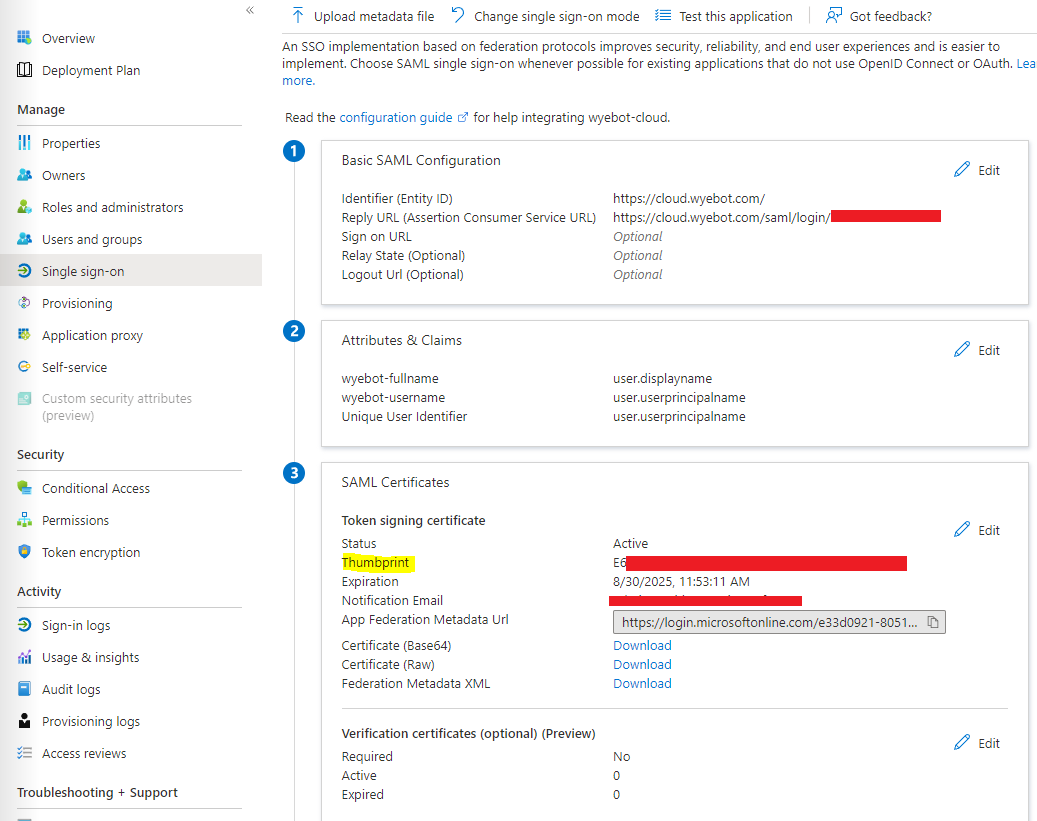The width and height of the screenshot is (1037, 821).
Task: Click Custom security attributes (preview) item
Action: point(116,407)
